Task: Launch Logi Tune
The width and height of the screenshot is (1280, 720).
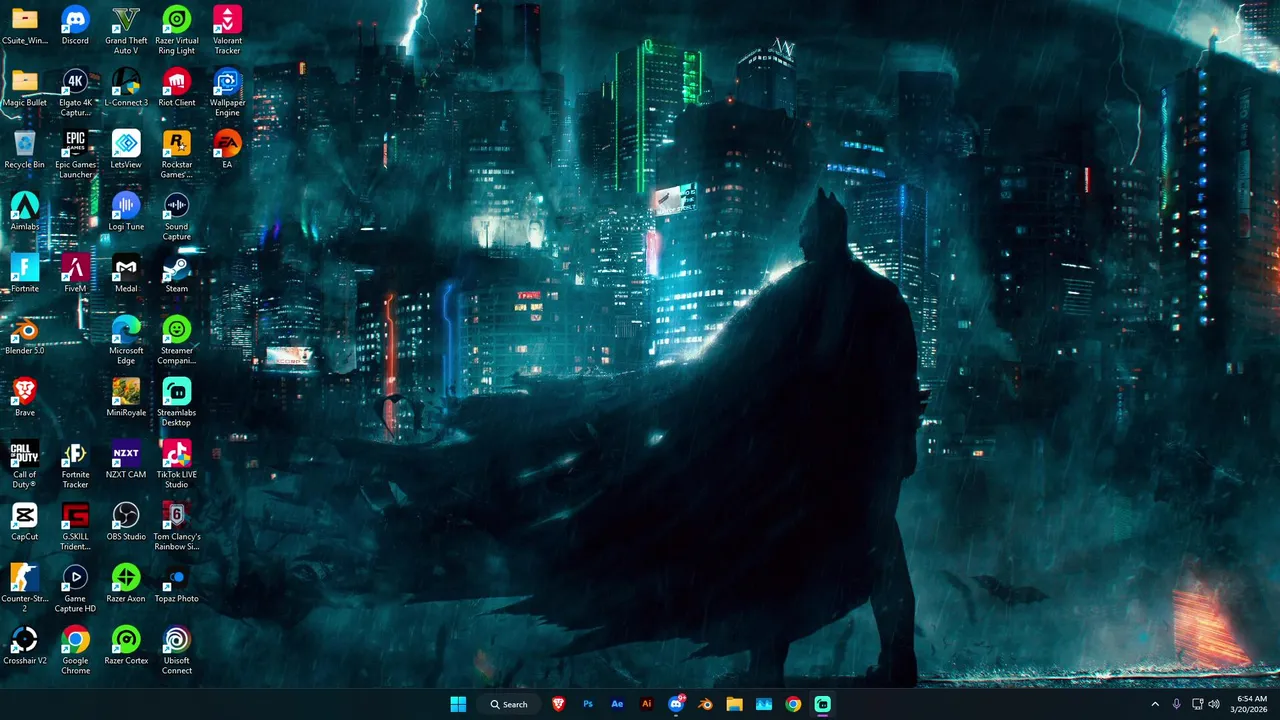Action: (x=126, y=213)
